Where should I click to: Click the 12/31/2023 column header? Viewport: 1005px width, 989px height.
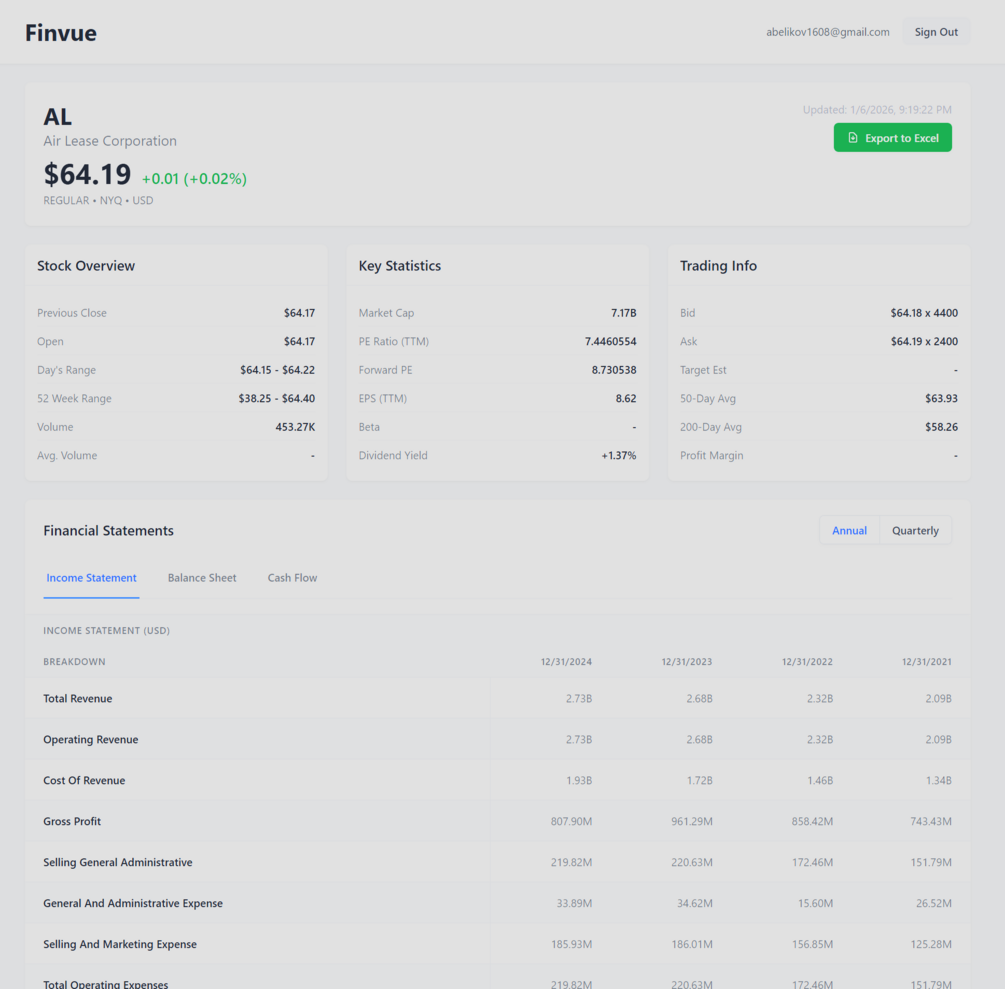[x=686, y=662]
